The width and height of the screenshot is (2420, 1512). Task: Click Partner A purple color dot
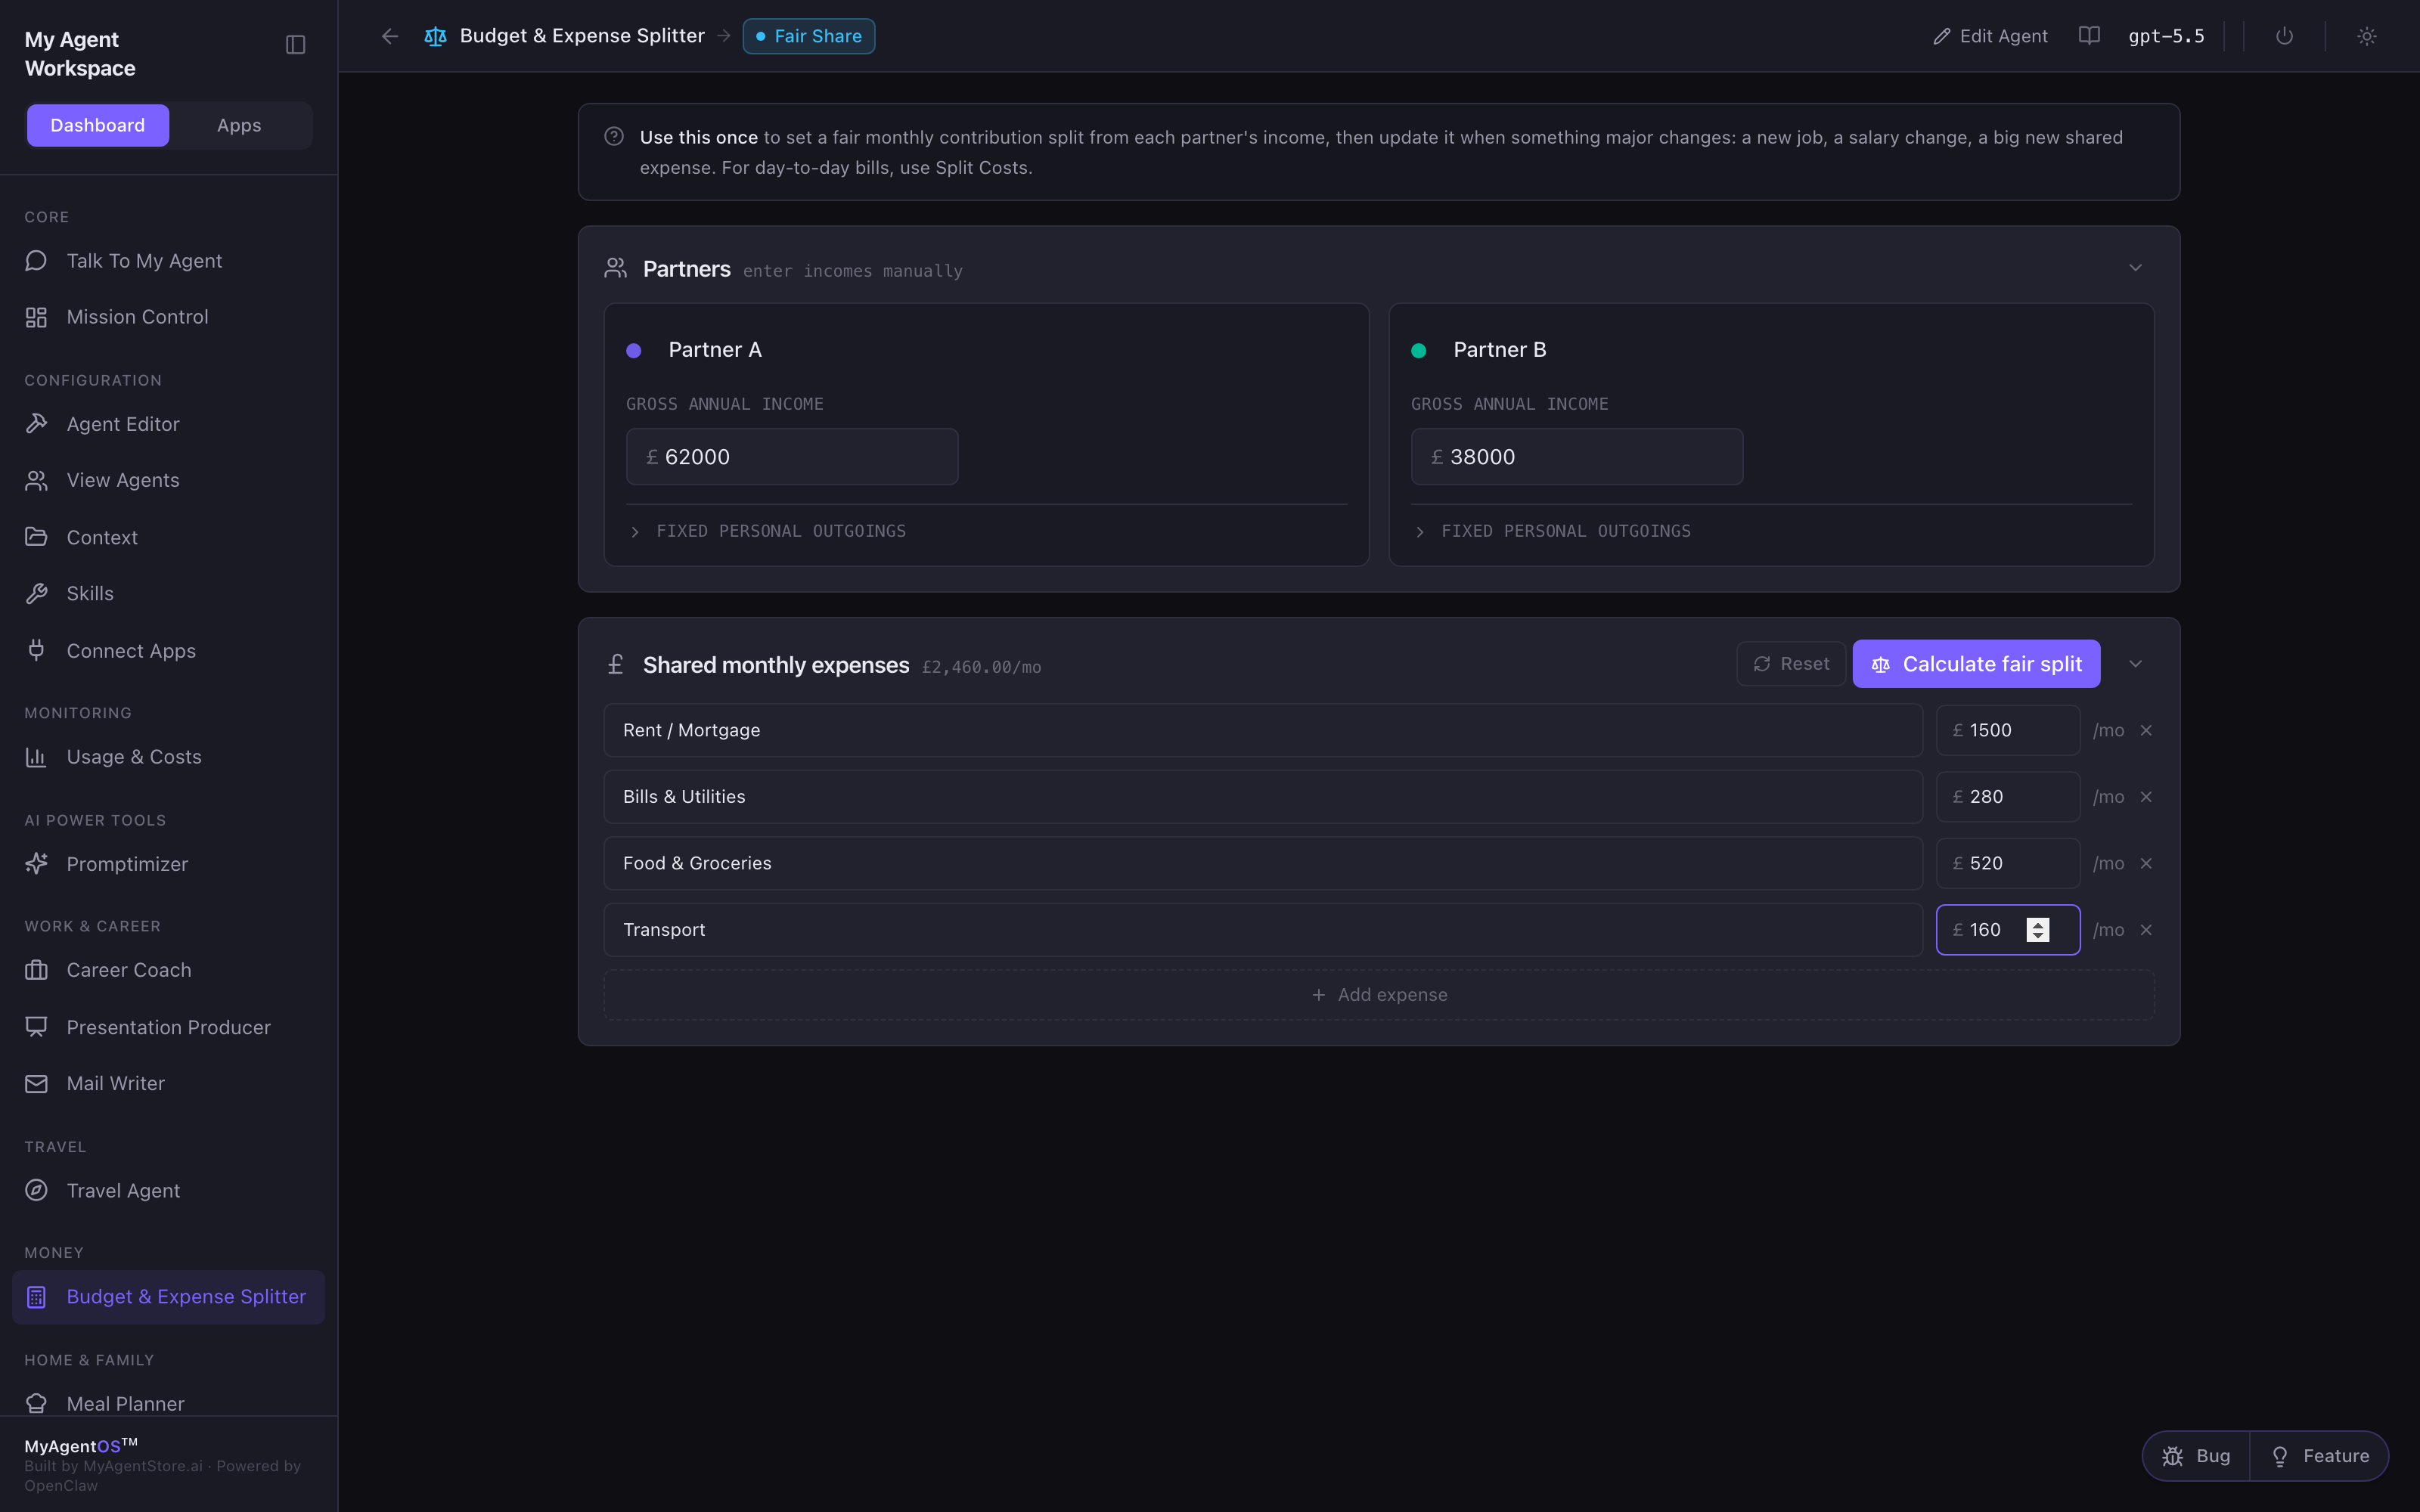click(634, 351)
